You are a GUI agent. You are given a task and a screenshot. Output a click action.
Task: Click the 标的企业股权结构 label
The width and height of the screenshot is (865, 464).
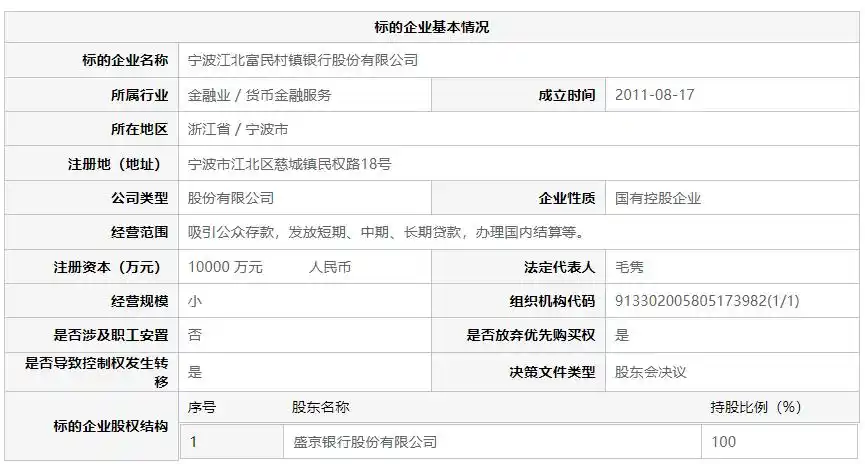tap(111, 426)
